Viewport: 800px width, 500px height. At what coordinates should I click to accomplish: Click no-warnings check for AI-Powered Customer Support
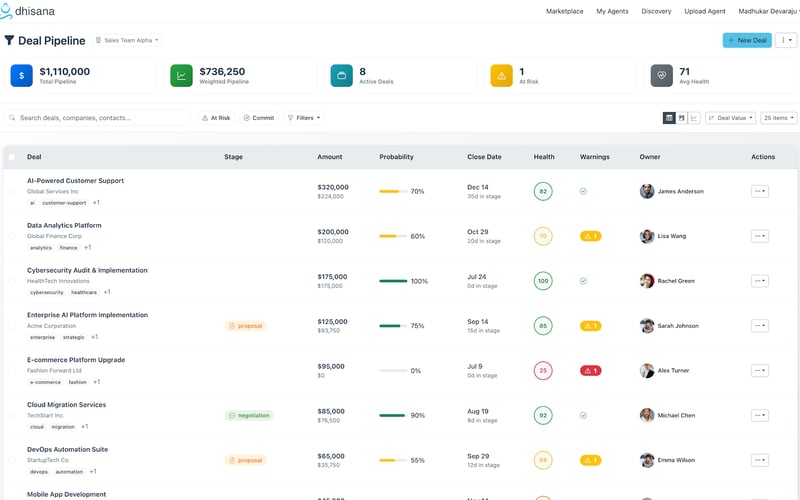[583, 191]
